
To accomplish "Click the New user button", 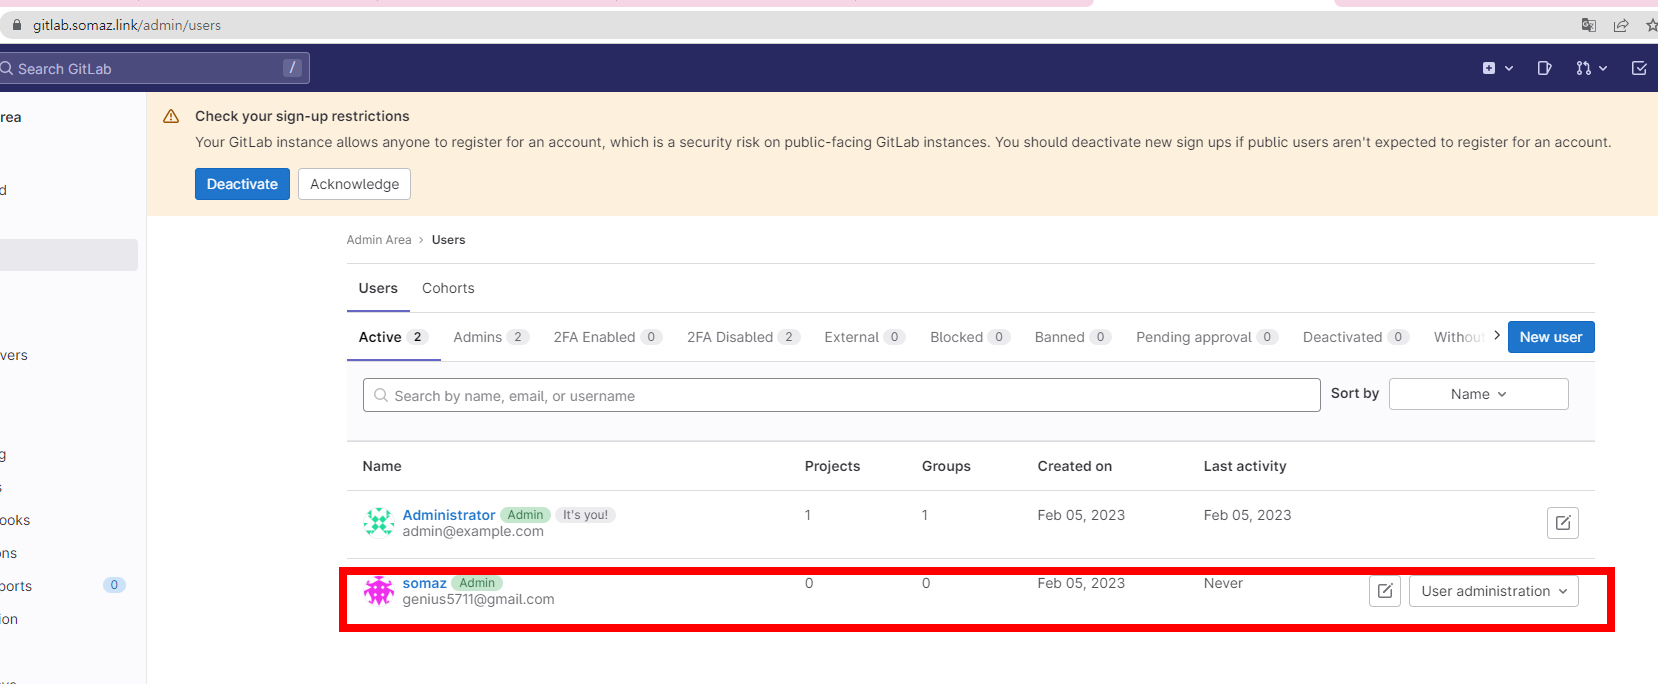I will pos(1551,337).
